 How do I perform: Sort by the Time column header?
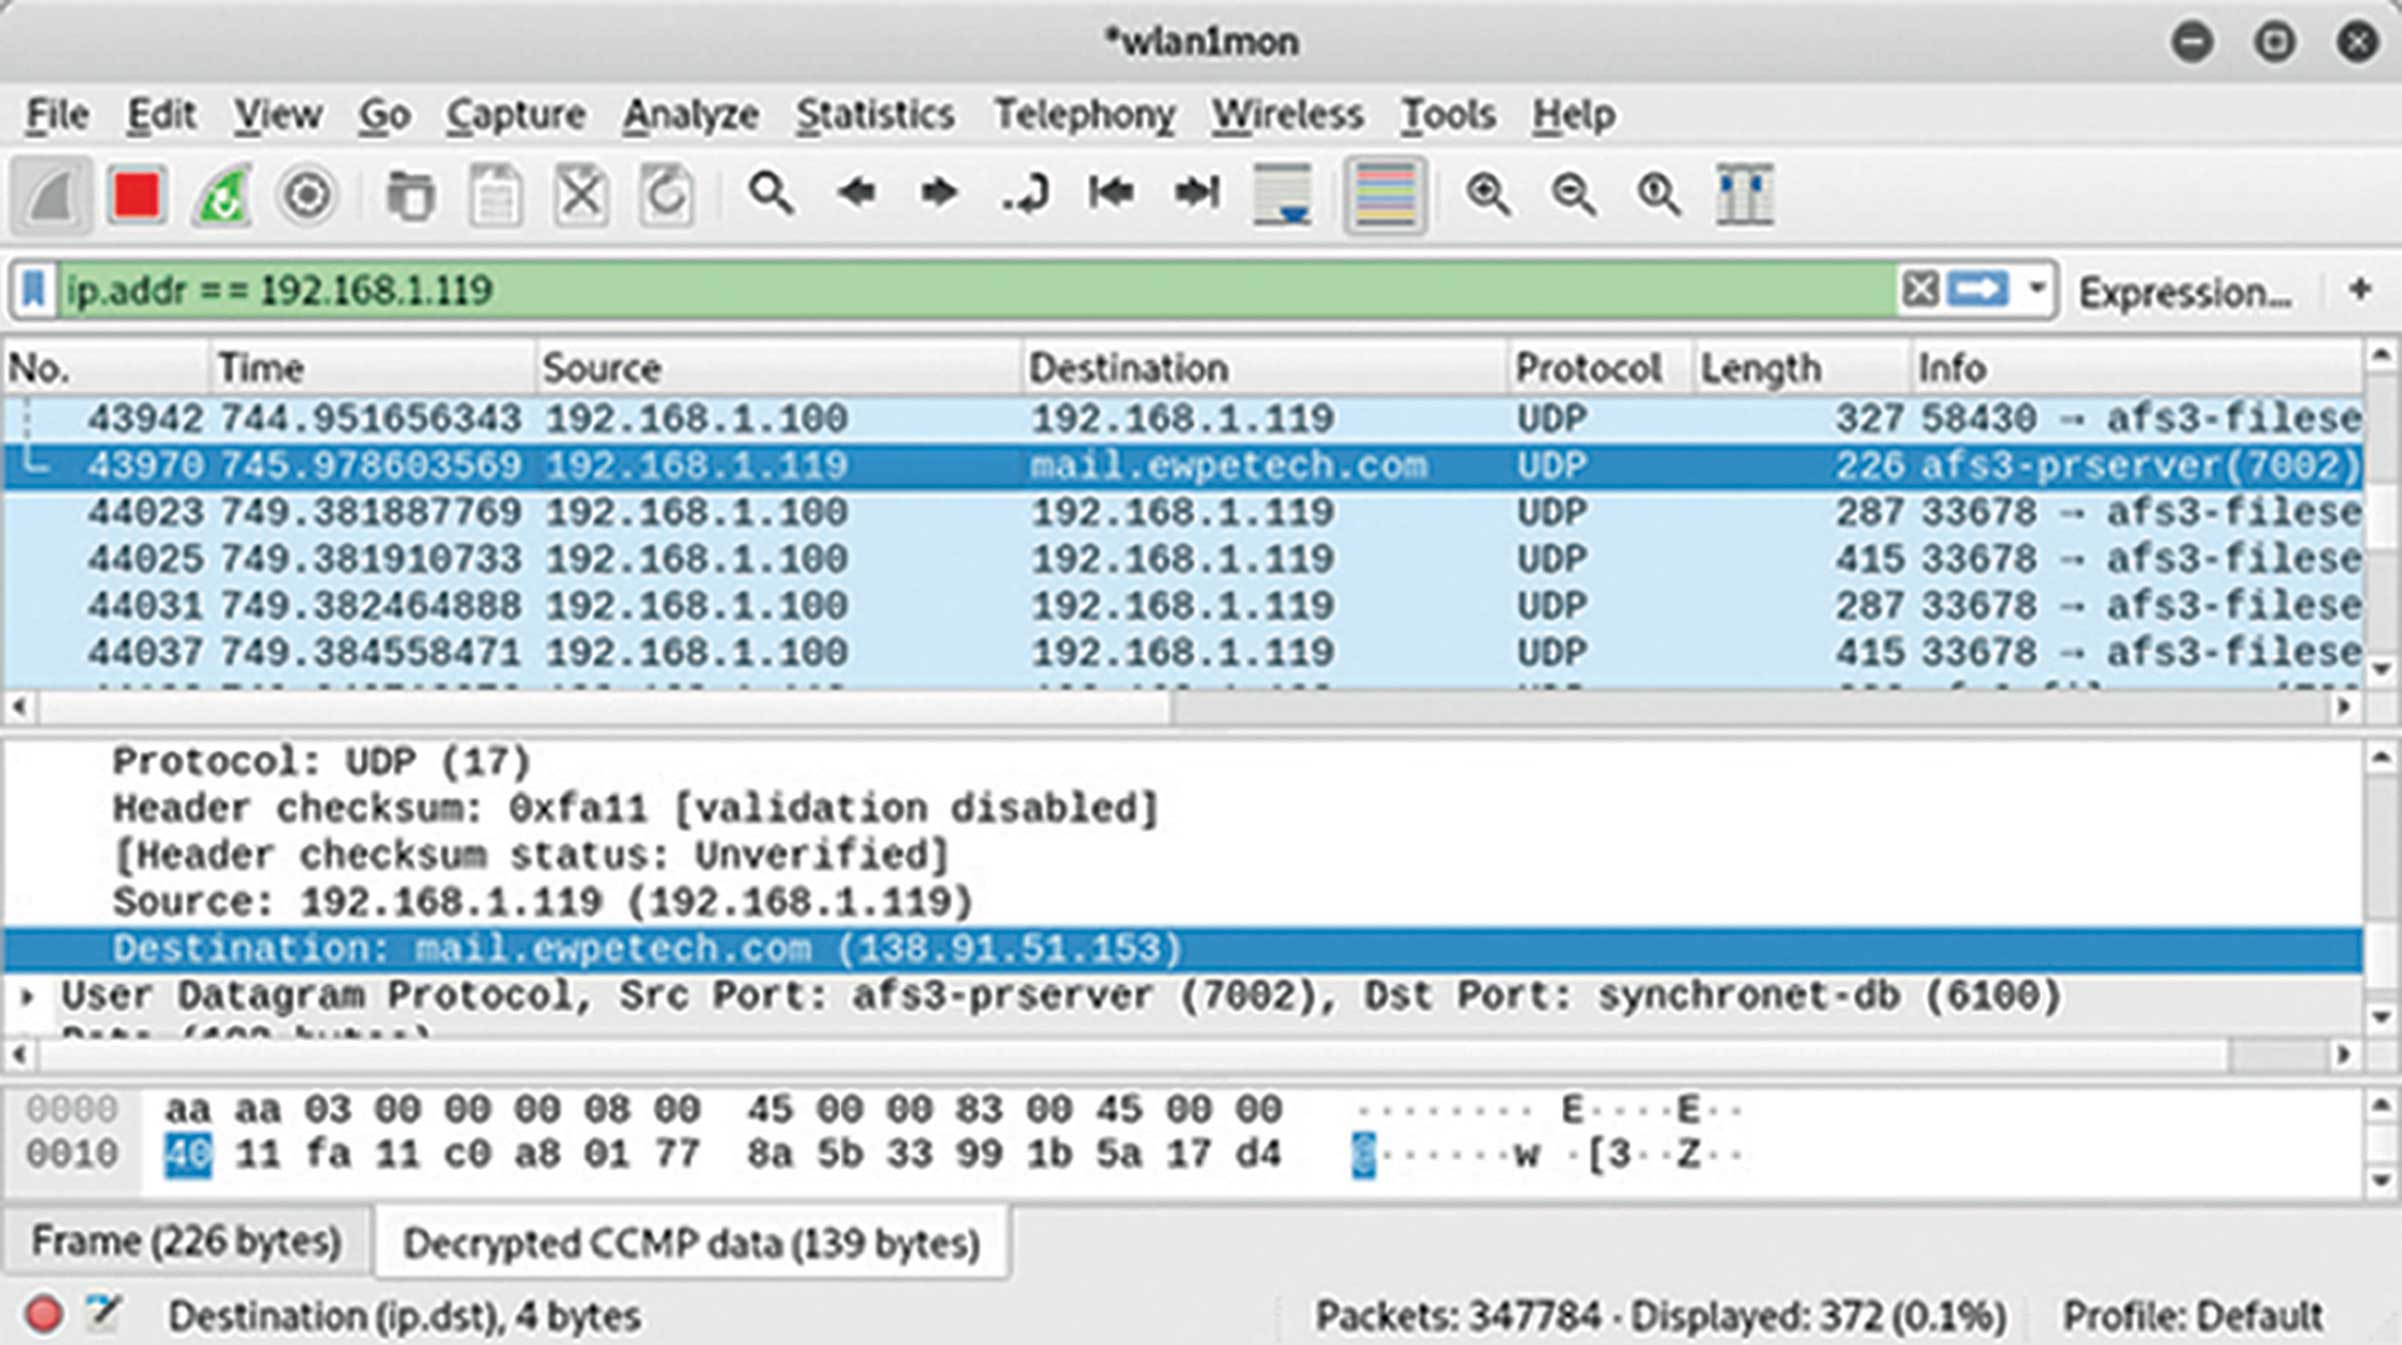[x=372, y=368]
